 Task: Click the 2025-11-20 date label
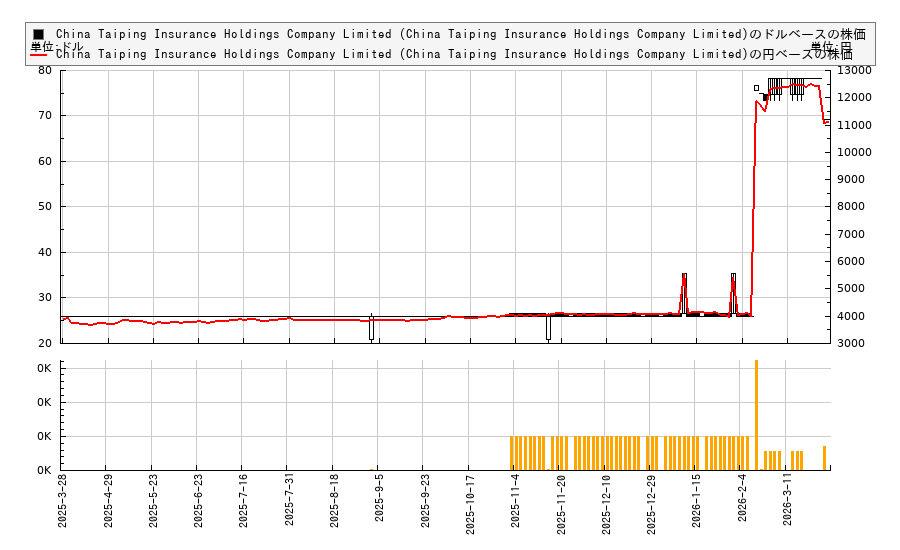561,504
